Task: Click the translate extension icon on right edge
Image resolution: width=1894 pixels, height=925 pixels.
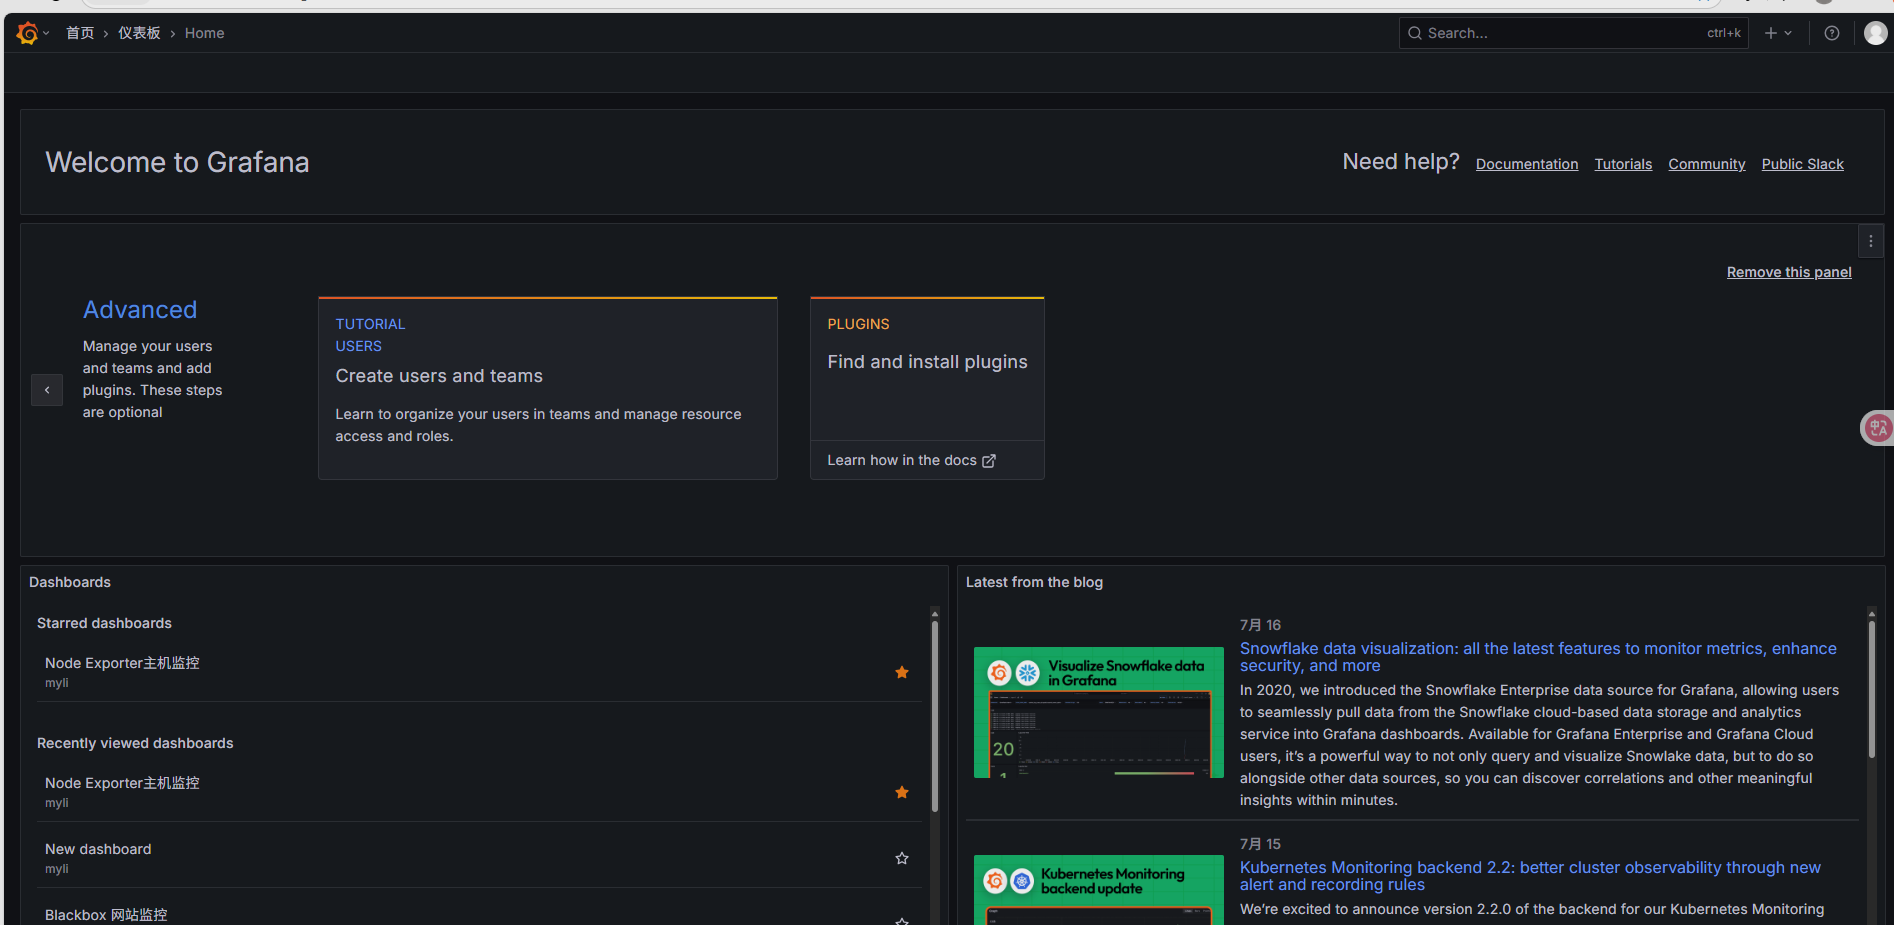Action: coord(1878,427)
